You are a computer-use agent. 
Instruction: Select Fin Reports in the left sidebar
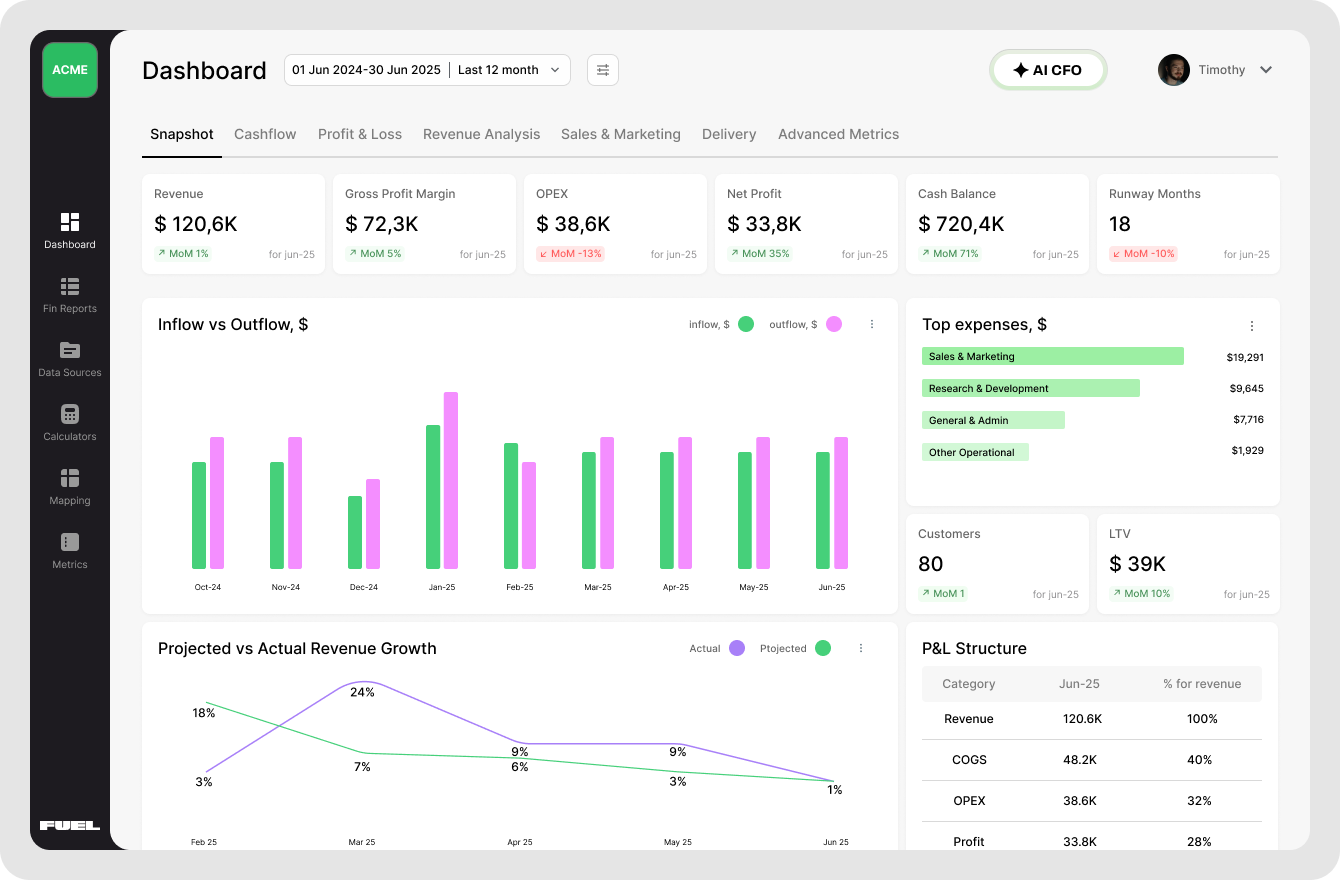coord(69,294)
